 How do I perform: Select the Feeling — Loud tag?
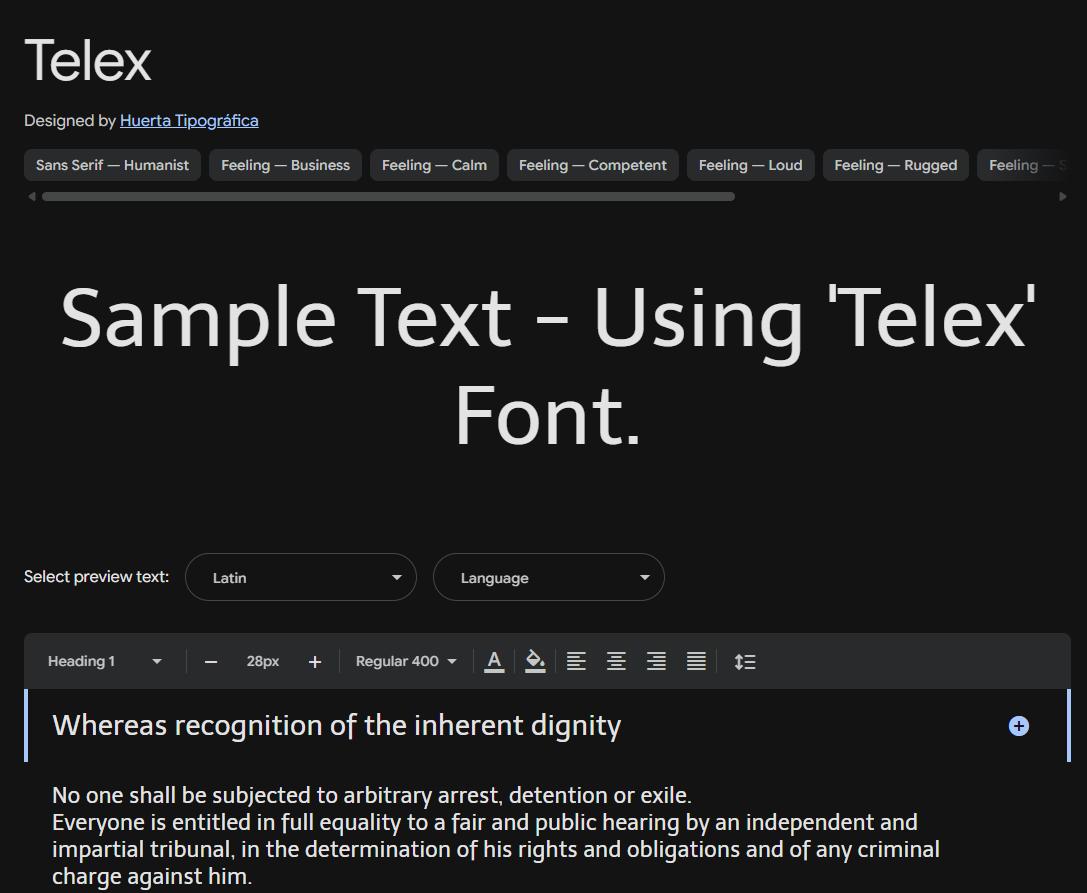coord(751,165)
